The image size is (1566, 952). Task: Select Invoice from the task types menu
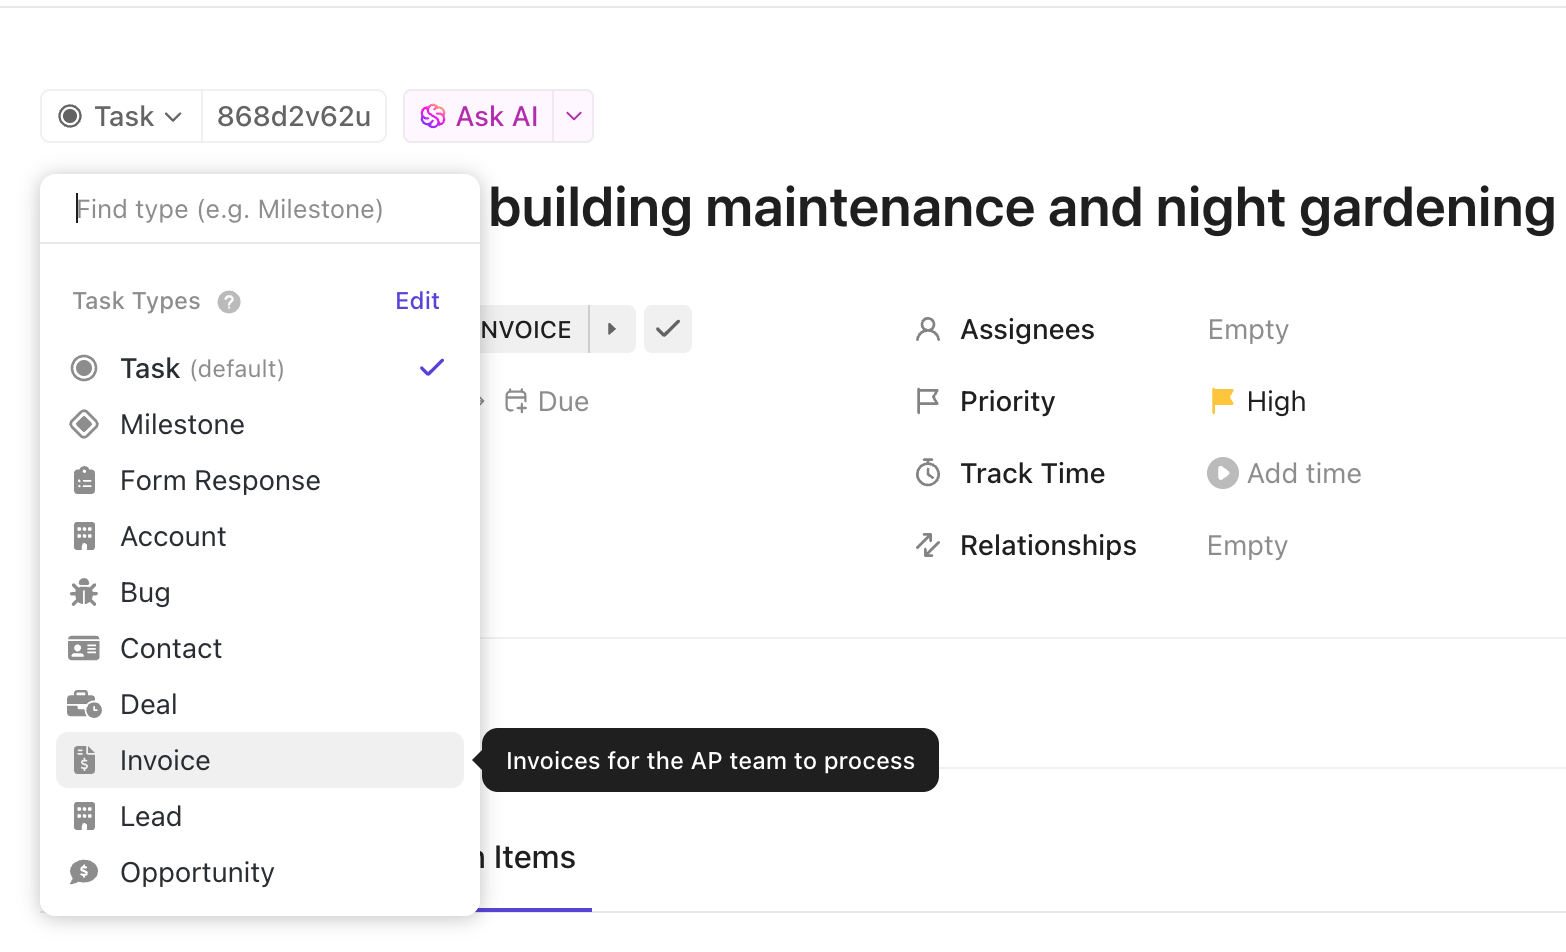click(165, 761)
